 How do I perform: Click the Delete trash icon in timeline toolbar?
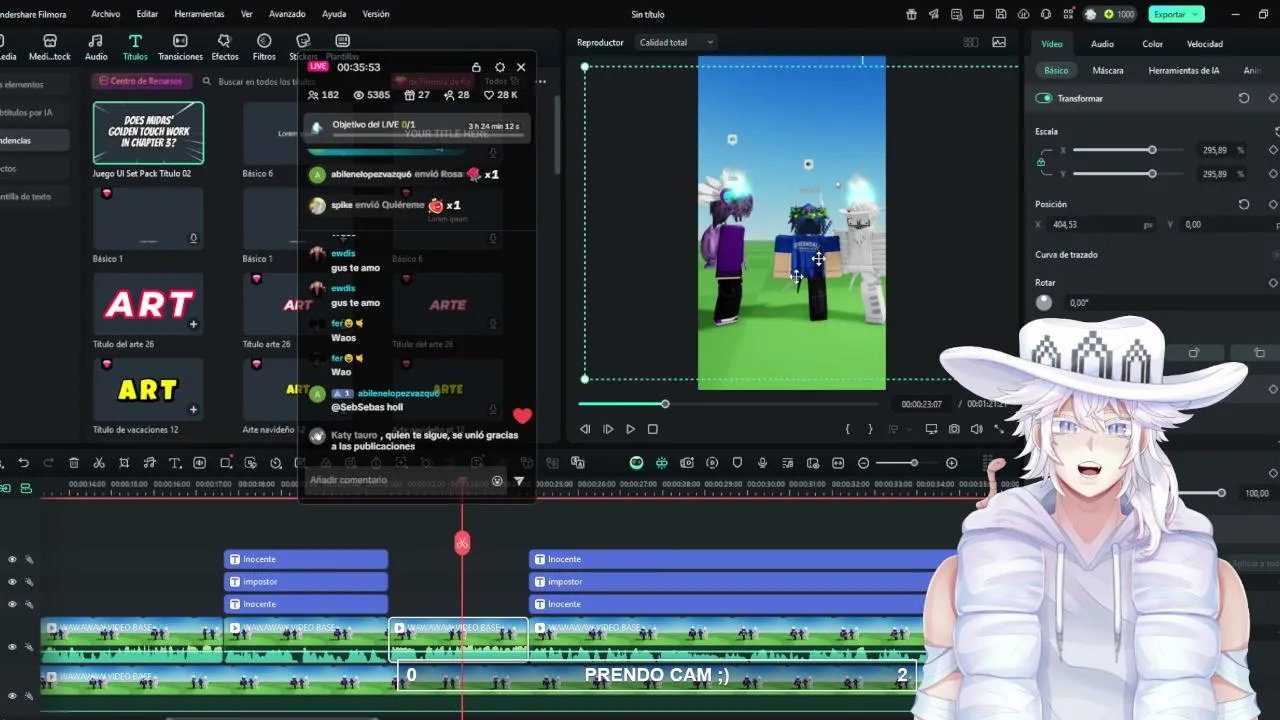[74, 463]
